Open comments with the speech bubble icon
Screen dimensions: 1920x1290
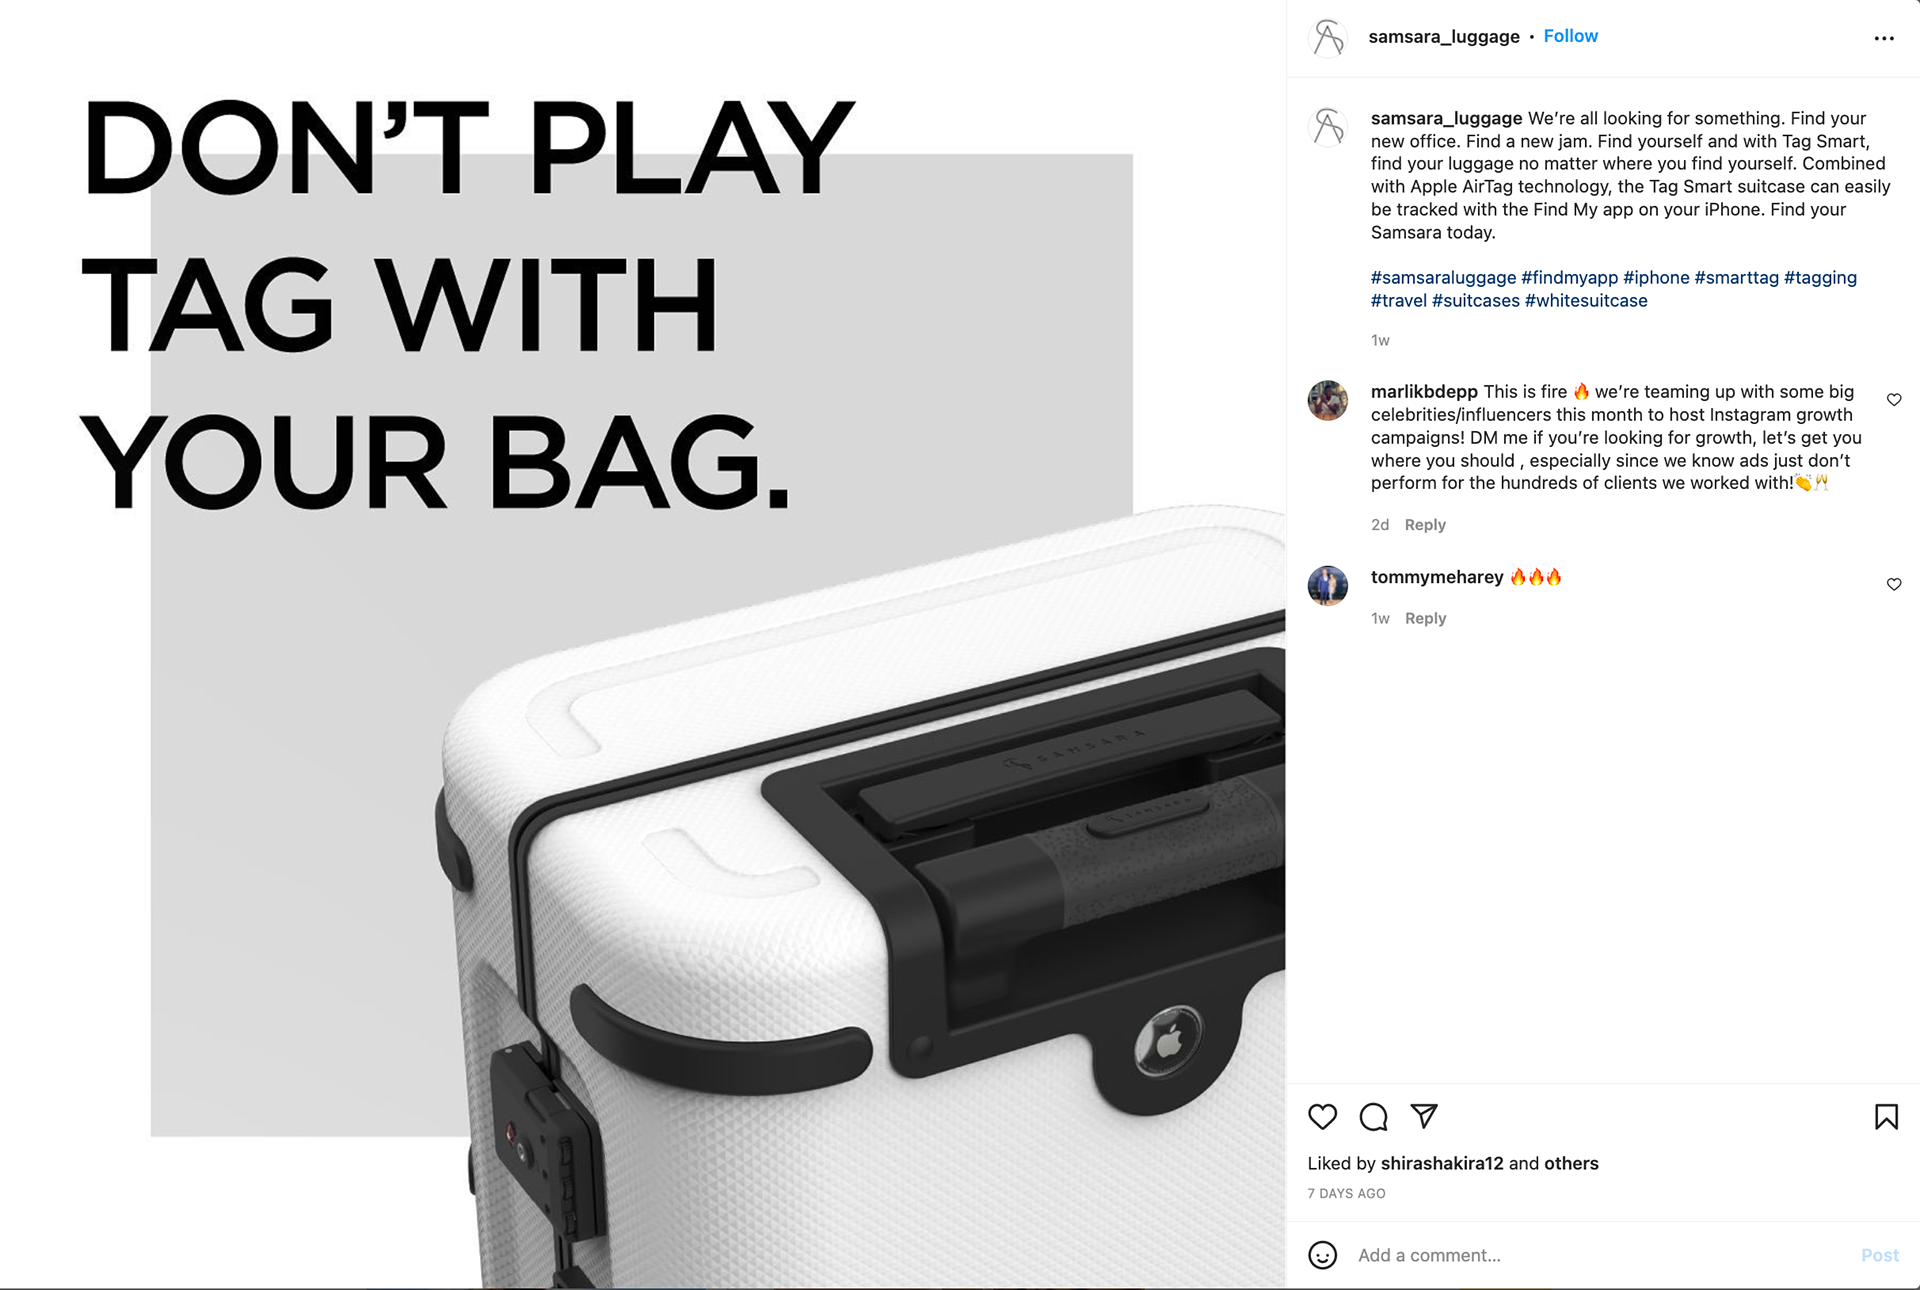click(x=1374, y=1117)
